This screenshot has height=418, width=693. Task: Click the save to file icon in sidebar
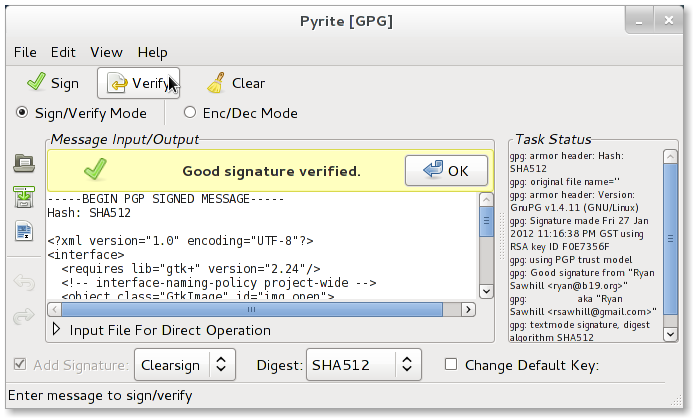24,197
